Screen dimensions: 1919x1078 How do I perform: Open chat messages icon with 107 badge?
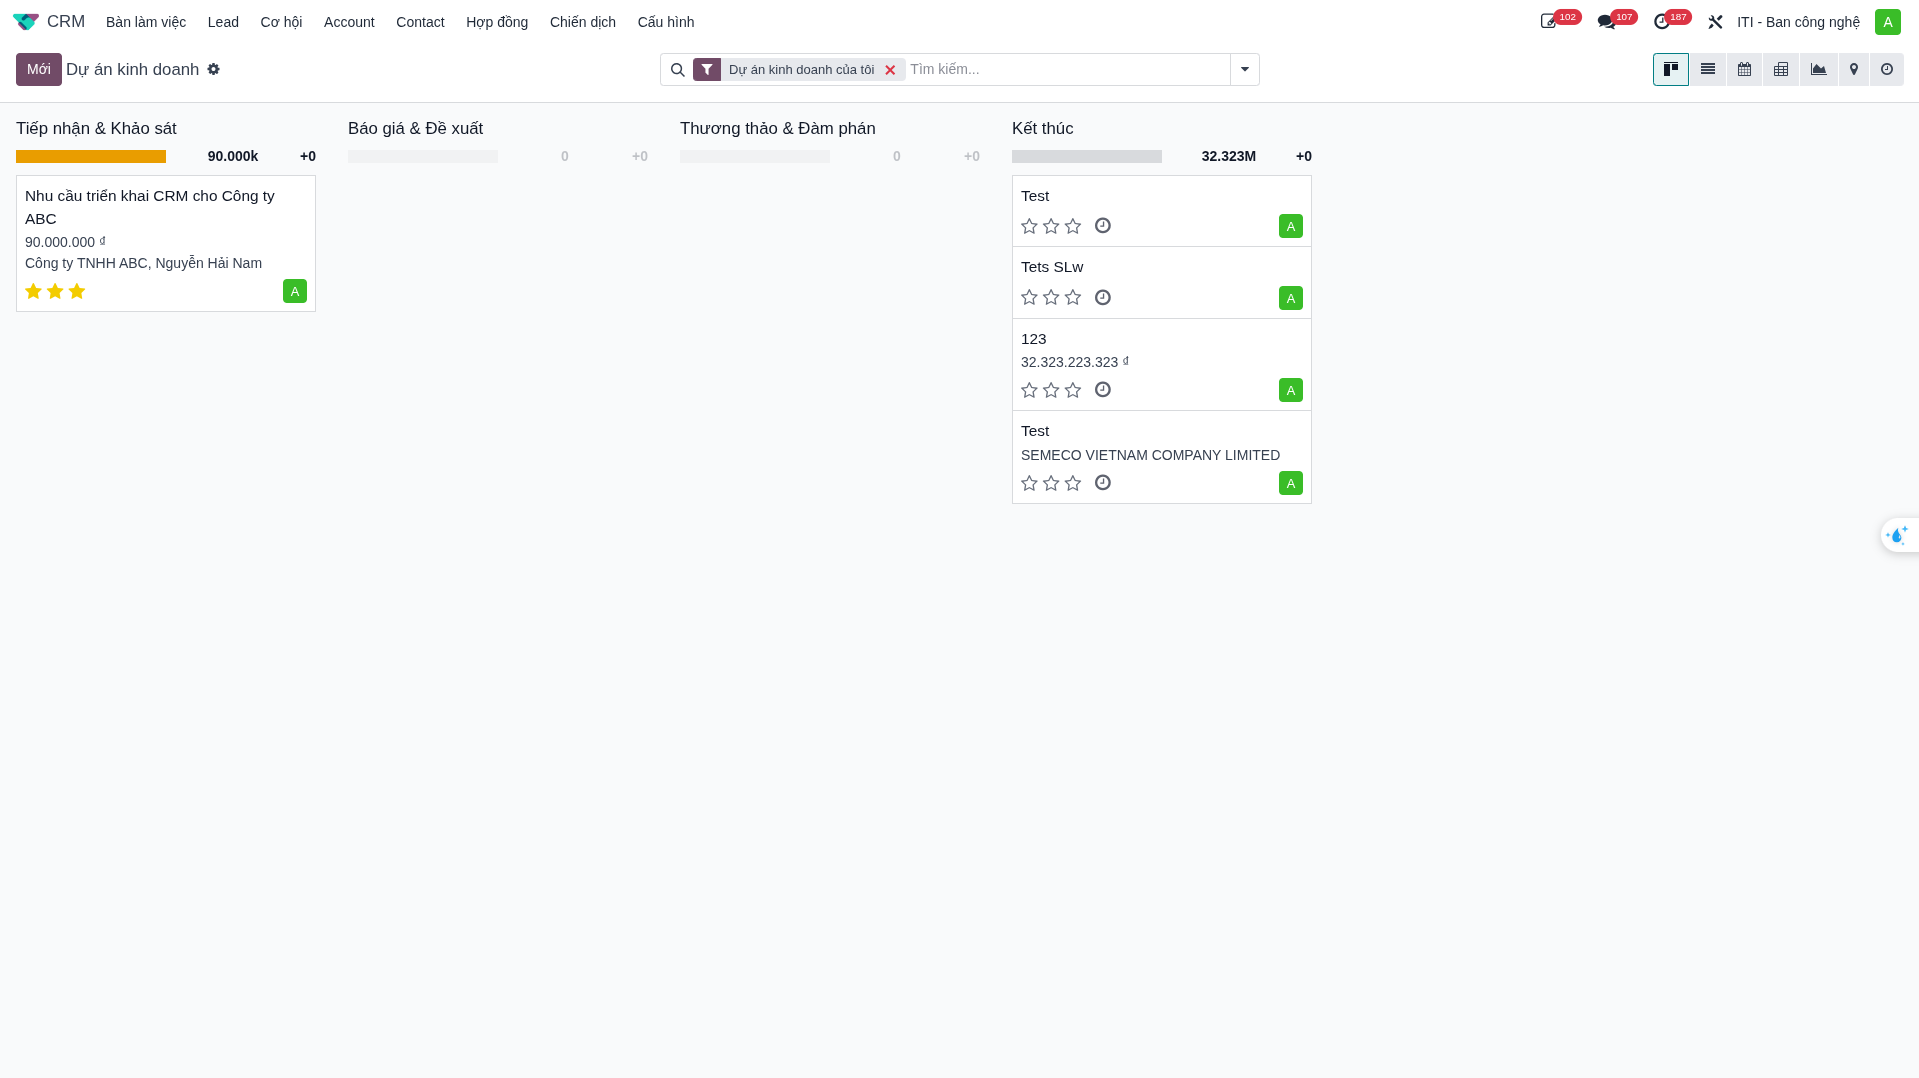click(1606, 22)
